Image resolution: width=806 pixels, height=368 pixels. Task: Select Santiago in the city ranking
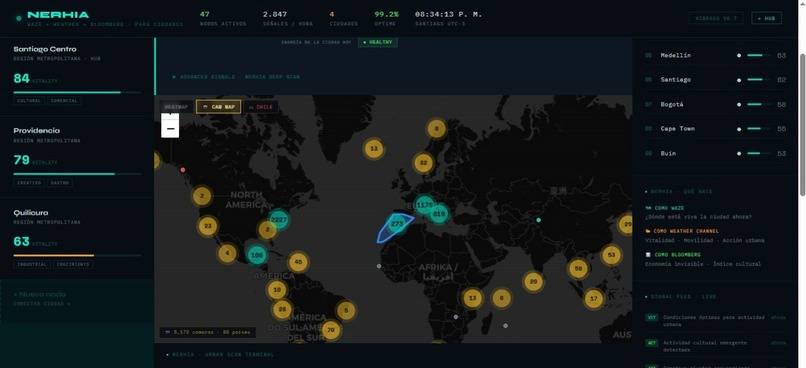click(x=716, y=80)
